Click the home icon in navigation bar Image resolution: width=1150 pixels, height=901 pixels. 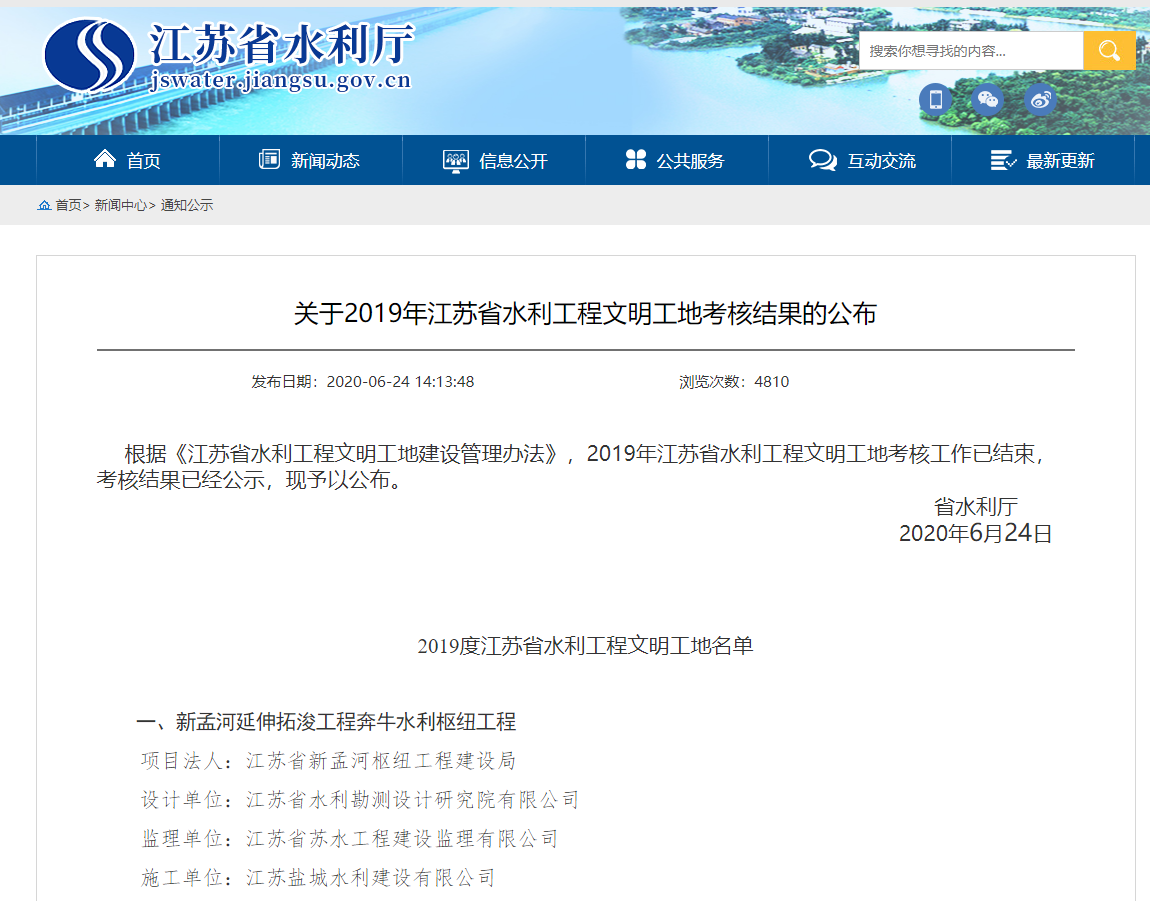coord(105,159)
